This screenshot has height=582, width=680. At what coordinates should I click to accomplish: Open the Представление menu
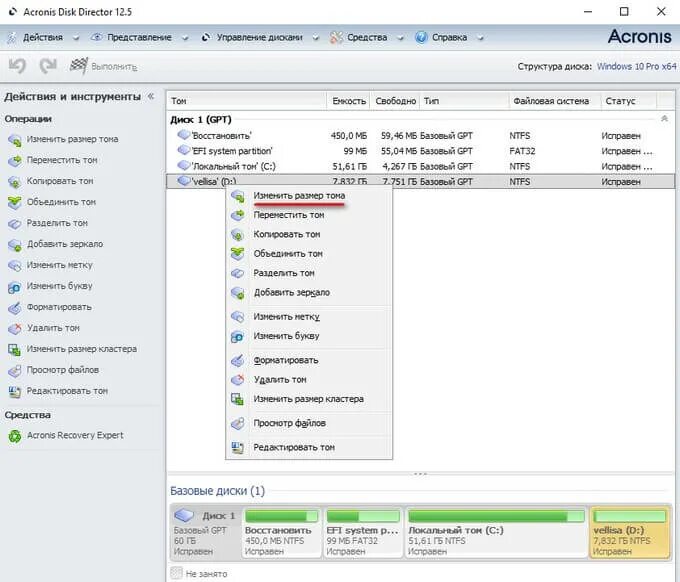pos(139,38)
